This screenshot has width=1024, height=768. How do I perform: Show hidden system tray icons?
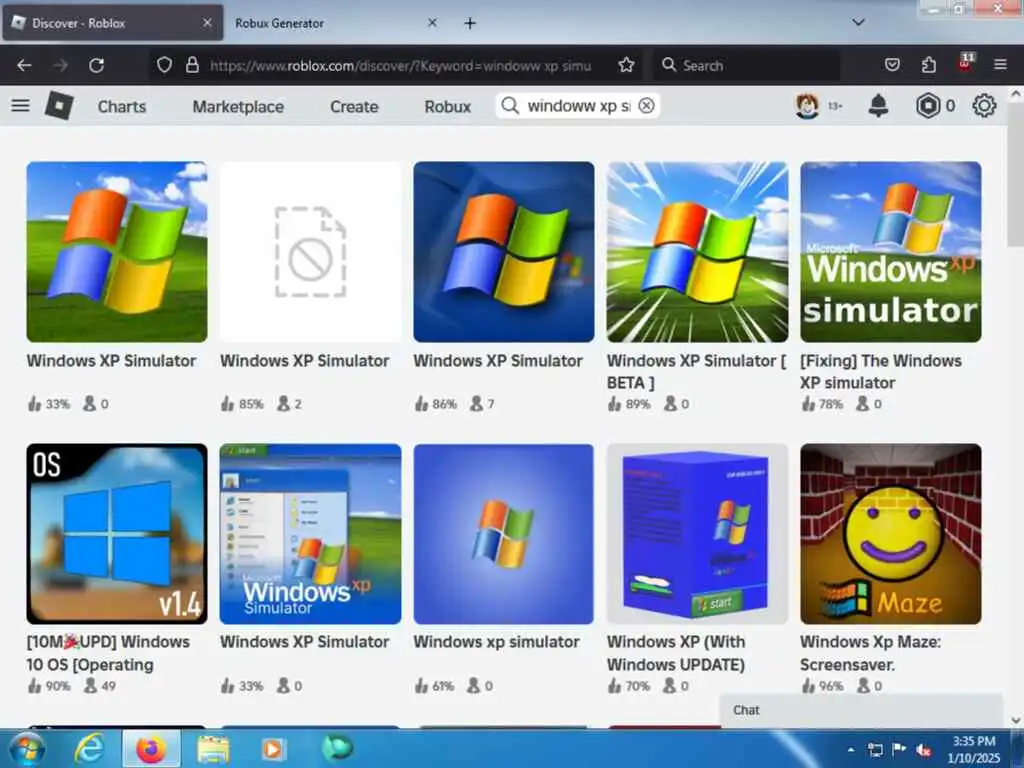[x=851, y=750]
